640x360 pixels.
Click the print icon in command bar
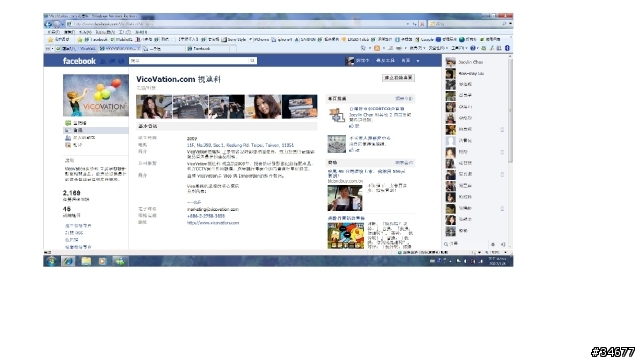399,48
